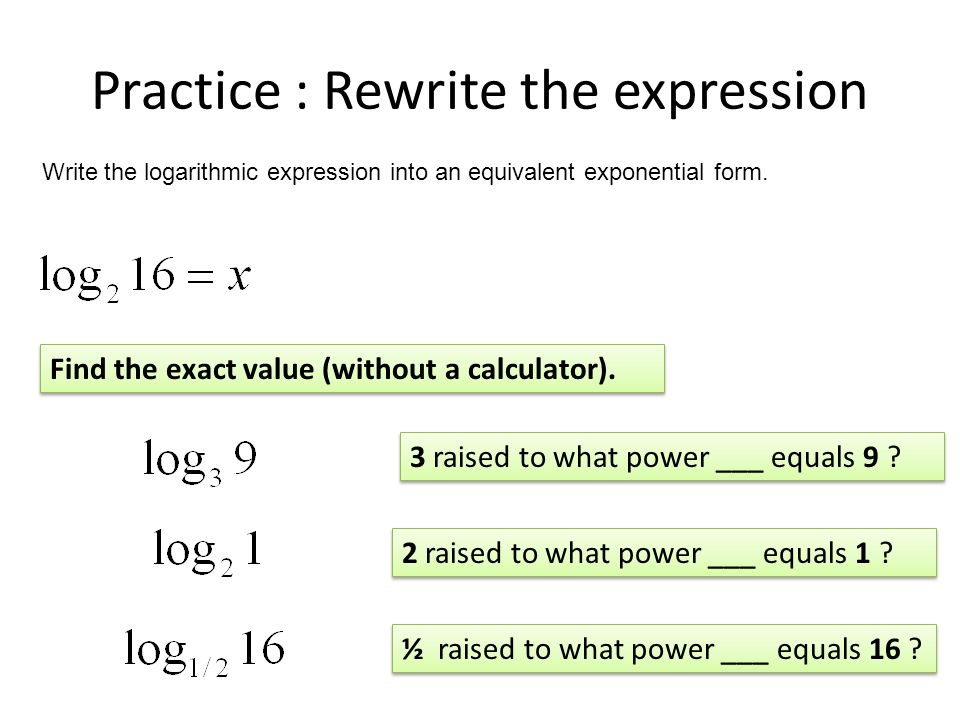Click the word 'exponential' in the instructions
The image size is (960, 720).
(643, 172)
